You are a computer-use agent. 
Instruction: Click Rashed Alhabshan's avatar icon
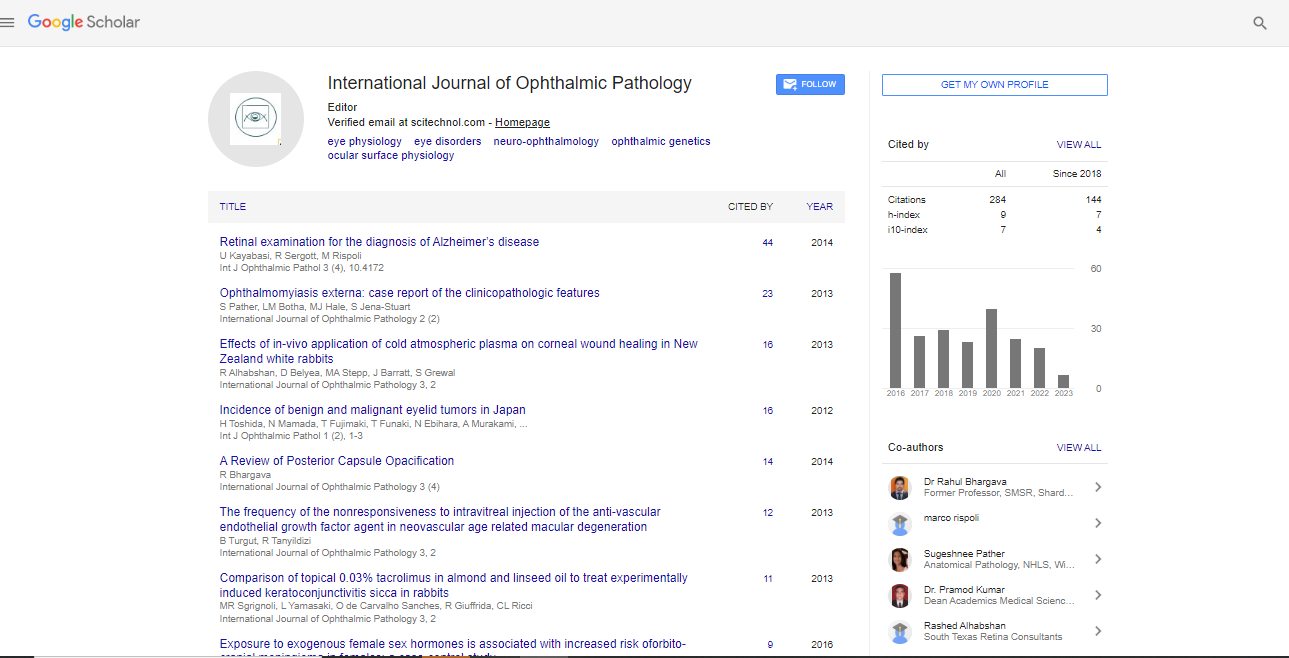[900, 631]
